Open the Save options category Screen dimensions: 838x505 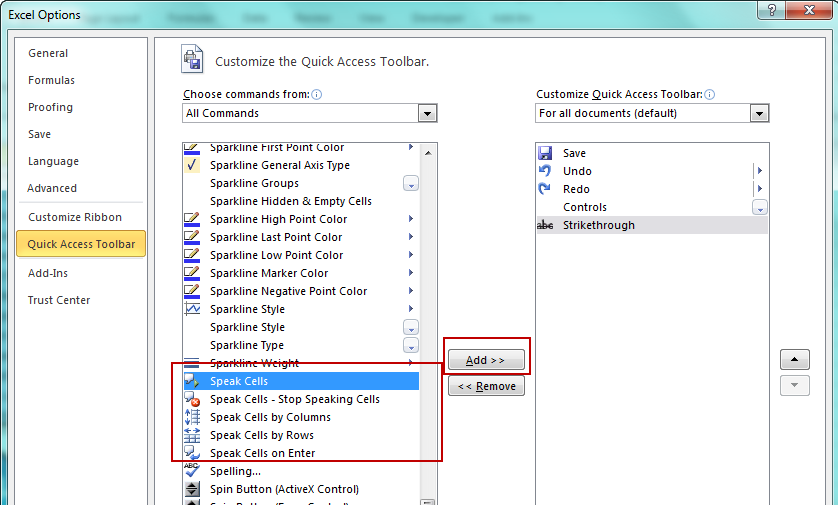(x=81, y=134)
